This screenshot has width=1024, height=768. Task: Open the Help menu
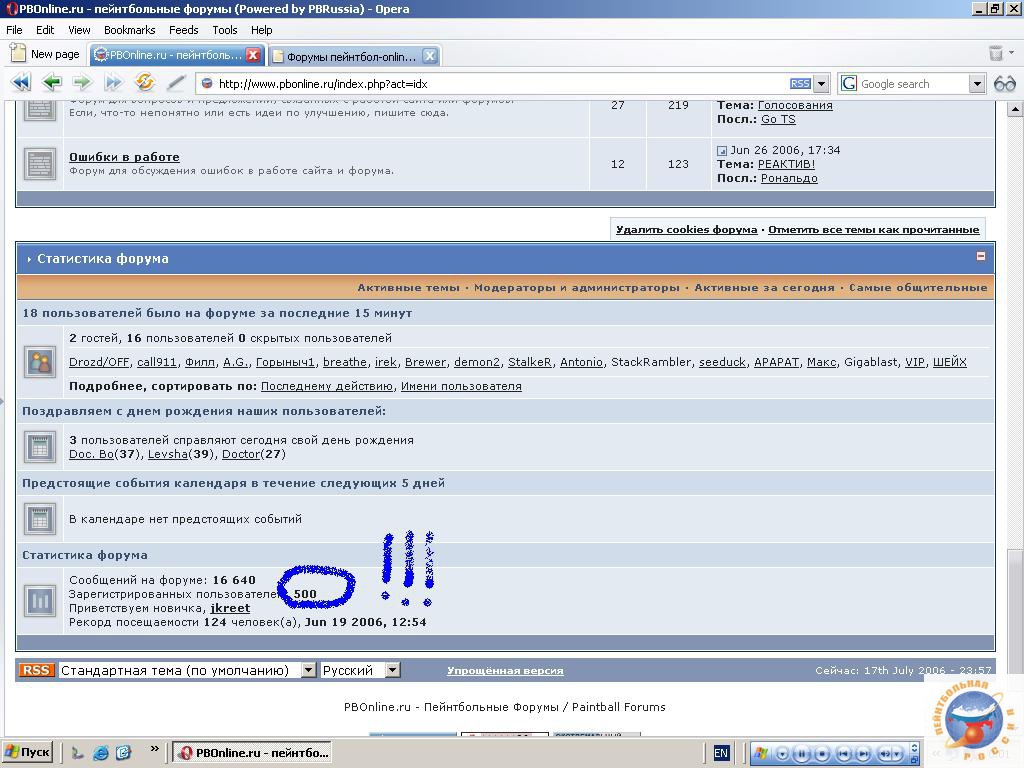pos(261,30)
